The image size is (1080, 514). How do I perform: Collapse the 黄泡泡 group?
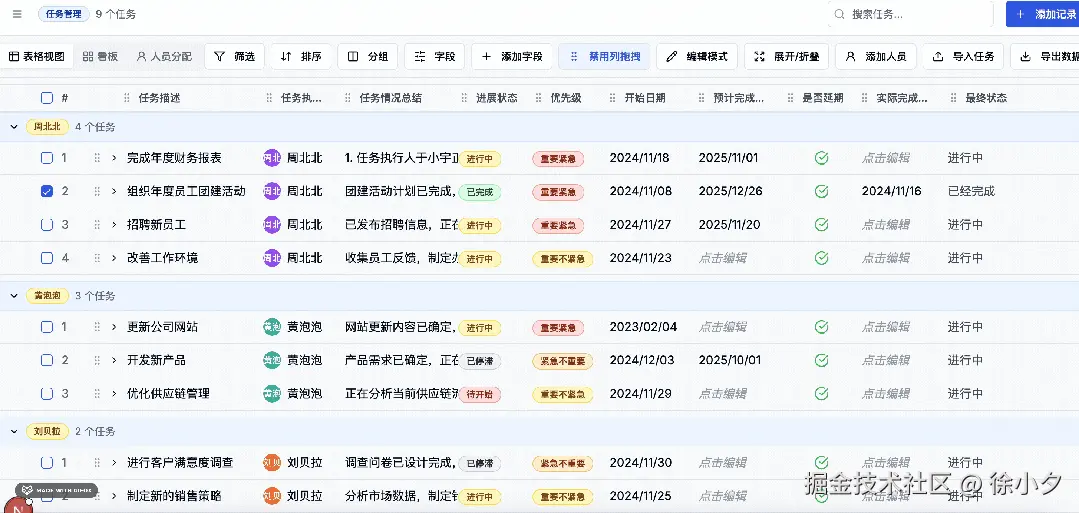click(x=14, y=296)
